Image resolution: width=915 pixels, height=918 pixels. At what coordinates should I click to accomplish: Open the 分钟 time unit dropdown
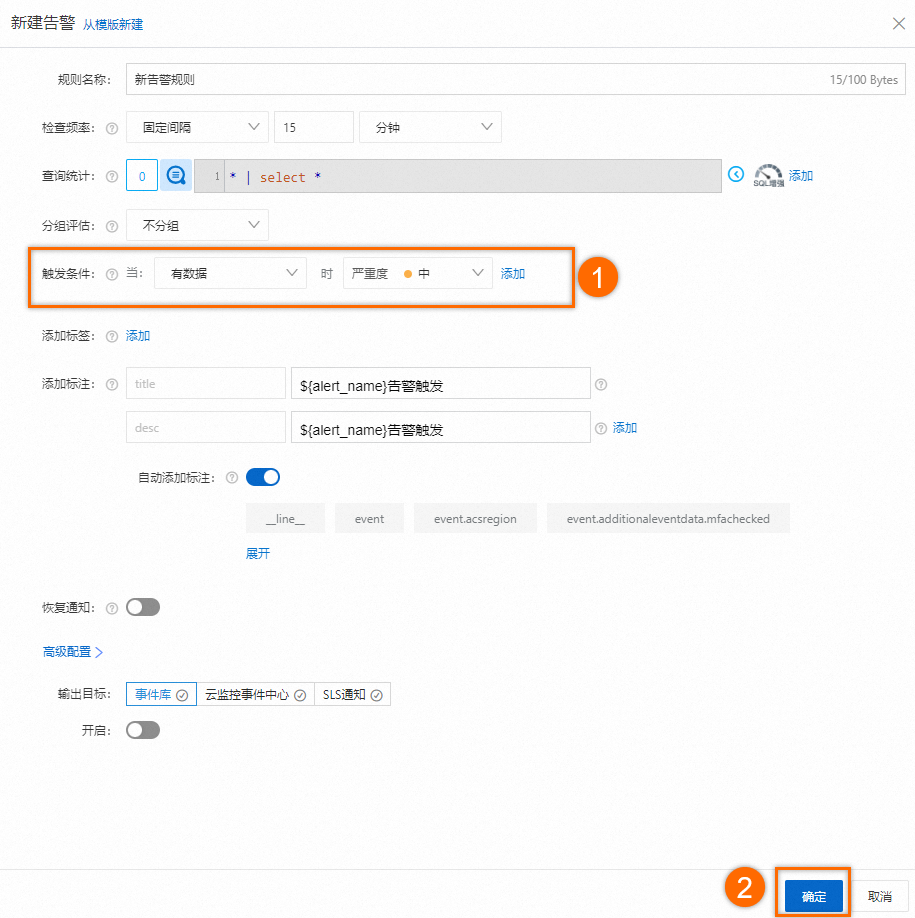click(x=430, y=127)
